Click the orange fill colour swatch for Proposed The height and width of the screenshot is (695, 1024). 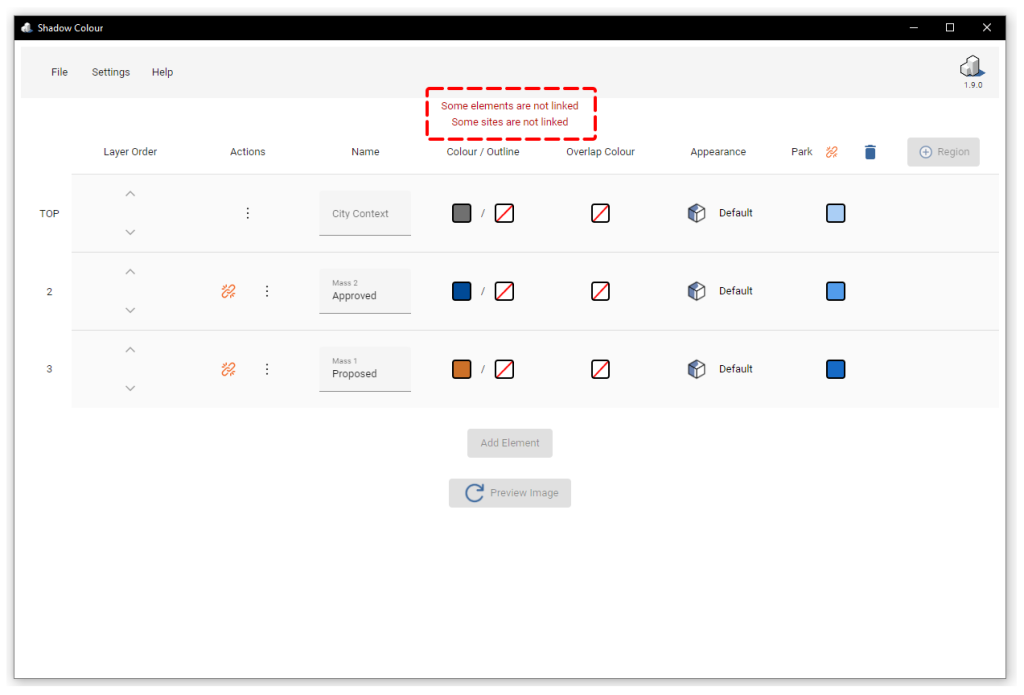click(461, 368)
